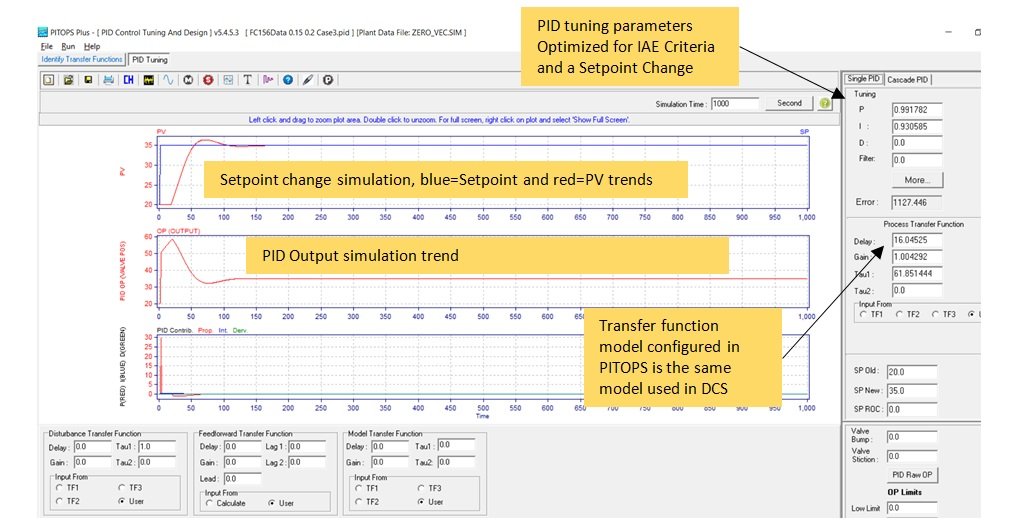Screen dimensions: 1012x530
Task: Click the sine wave toolbar icon
Action: click(x=168, y=79)
